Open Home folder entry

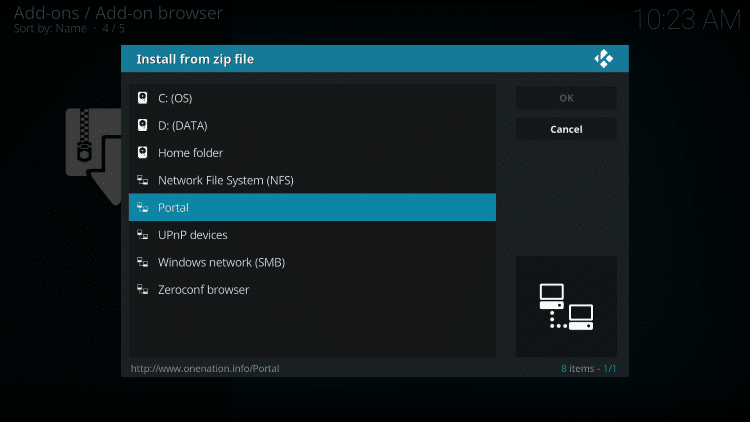312,153
